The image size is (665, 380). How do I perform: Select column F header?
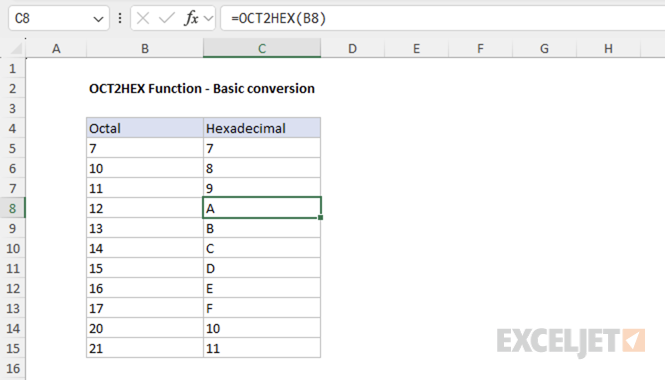481,48
